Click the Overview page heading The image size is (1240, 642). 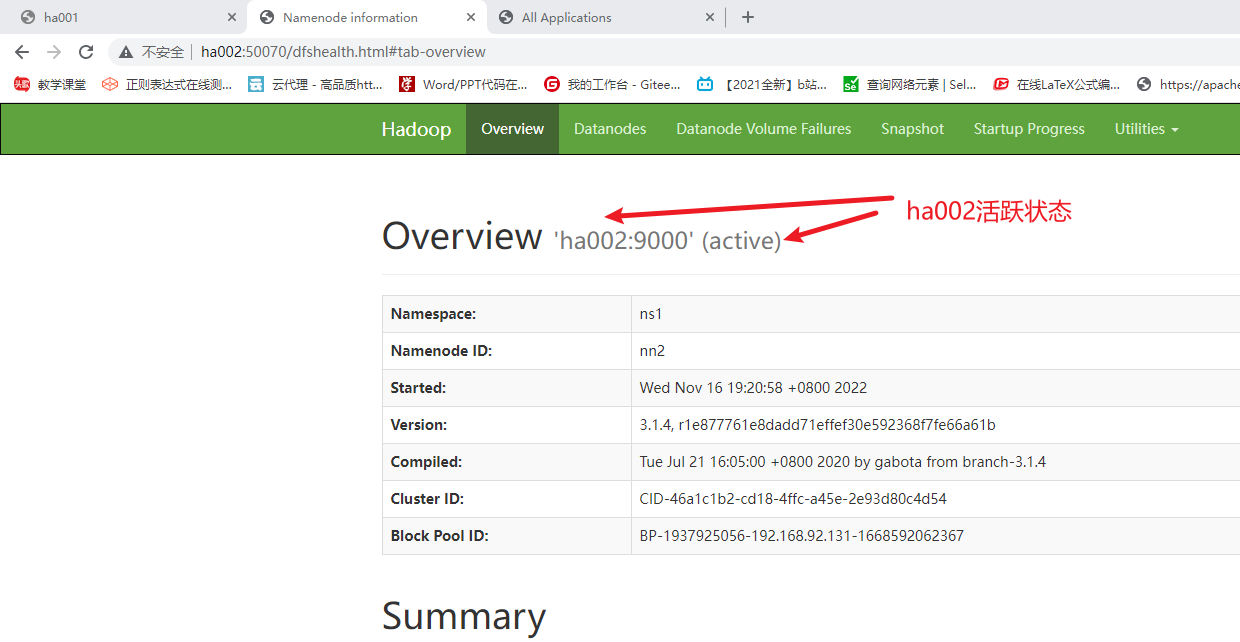[462, 236]
